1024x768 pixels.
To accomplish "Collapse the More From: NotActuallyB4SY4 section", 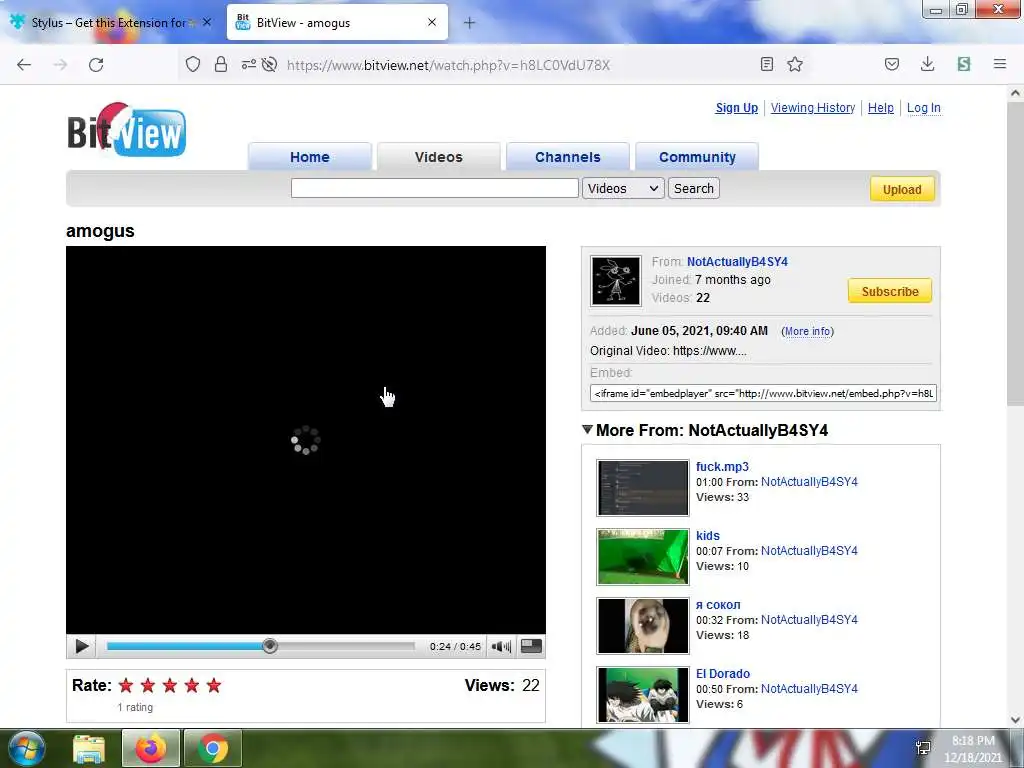I will tap(587, 430).
